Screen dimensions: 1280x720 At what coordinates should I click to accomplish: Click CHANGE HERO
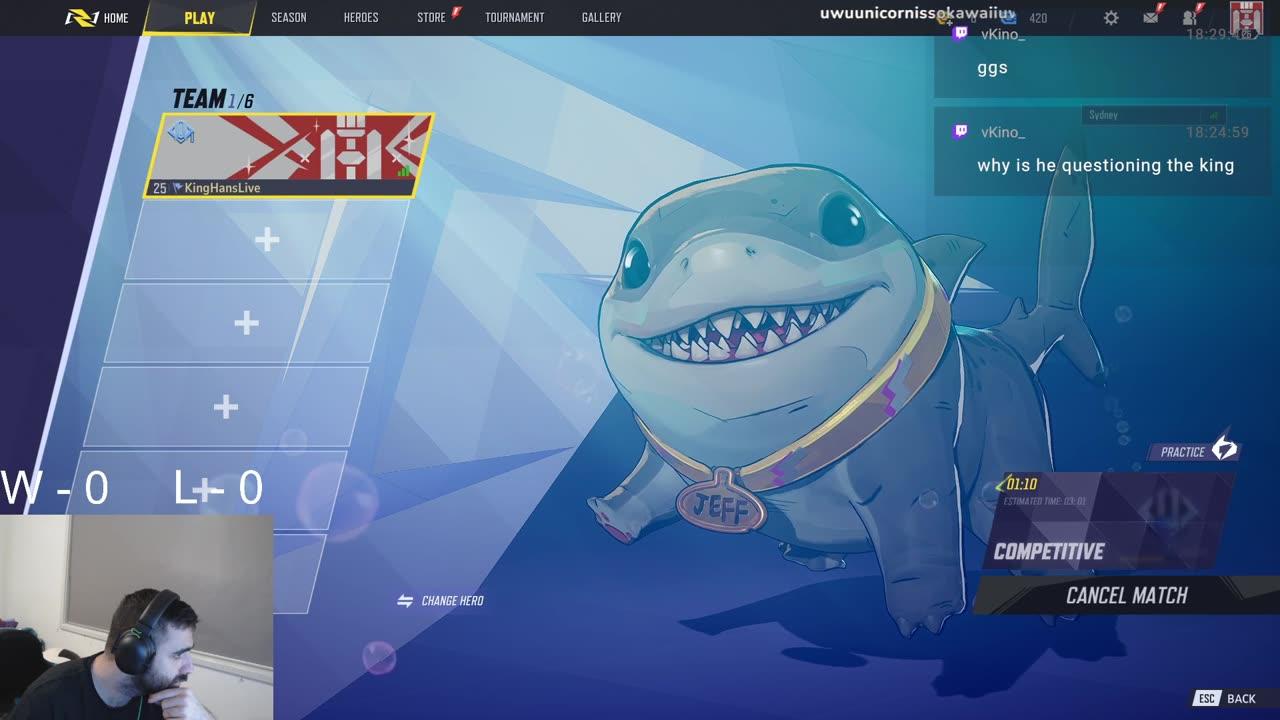[441, 601]
